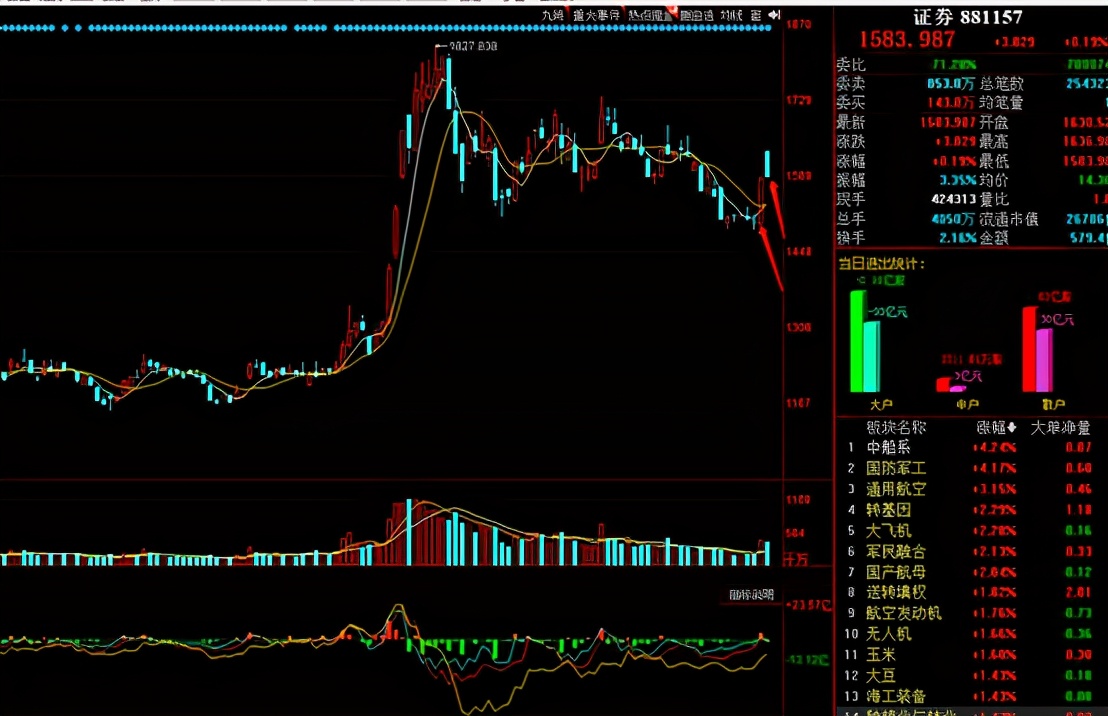Collapse side panel with the arrow icon
The height and width of the screenshot is (716, 1108).
click(774, 15)
